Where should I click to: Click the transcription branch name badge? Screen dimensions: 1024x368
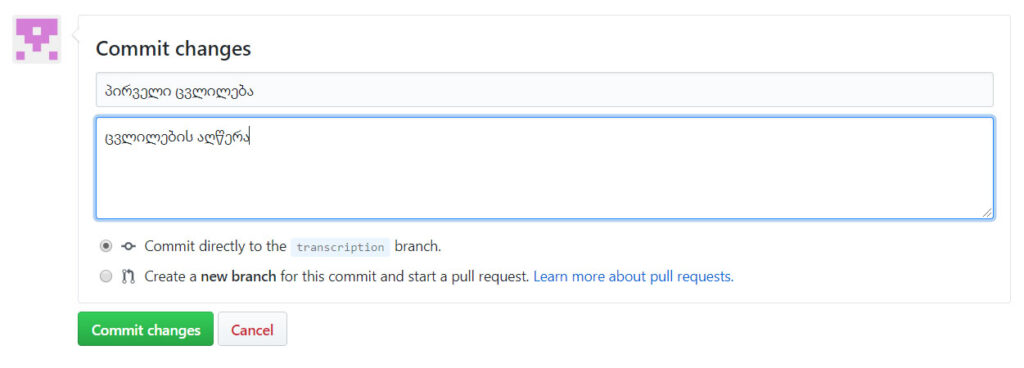click(x=340, y=247)
